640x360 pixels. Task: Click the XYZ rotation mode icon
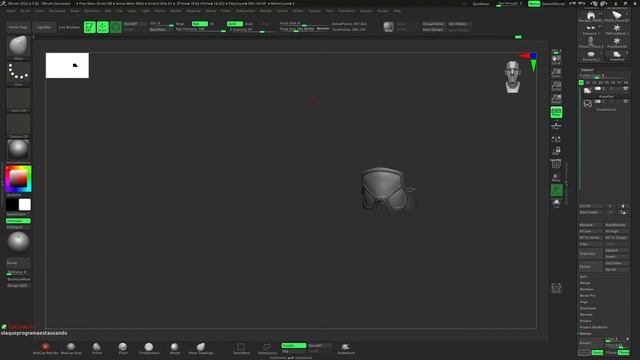point(556,151)
